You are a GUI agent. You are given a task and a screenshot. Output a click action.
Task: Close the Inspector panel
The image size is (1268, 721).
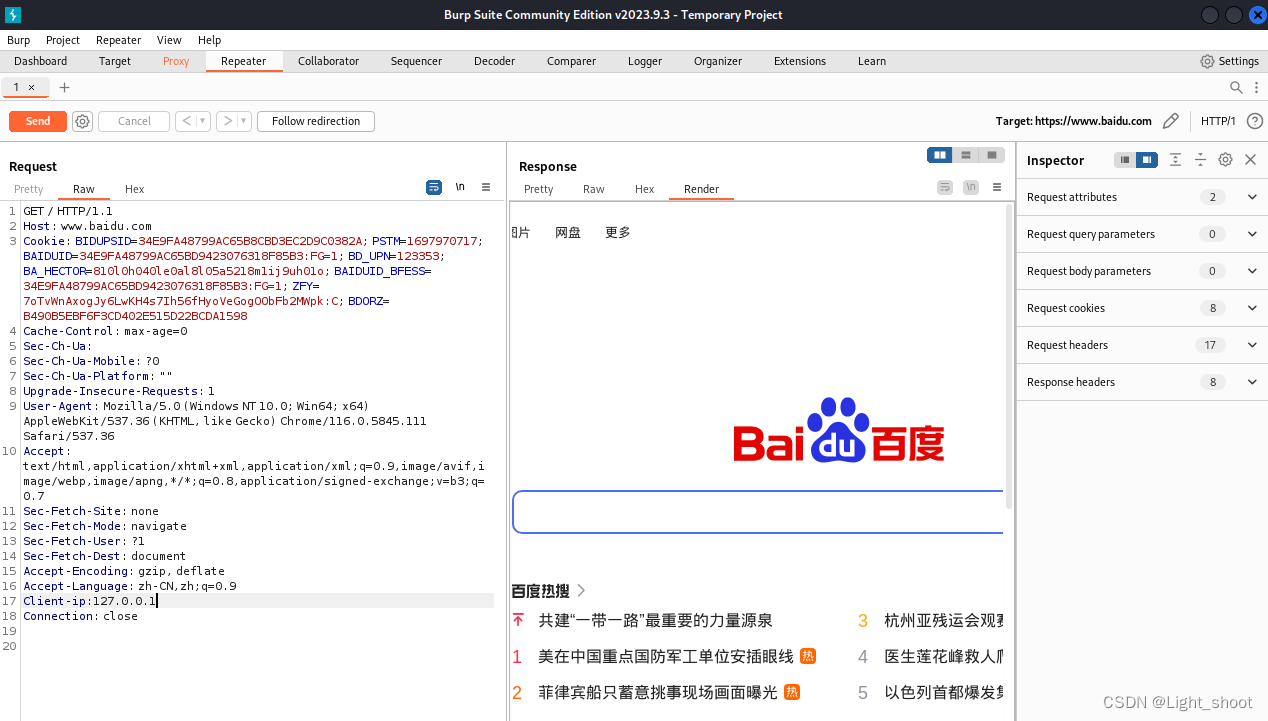click(1250, 160)
